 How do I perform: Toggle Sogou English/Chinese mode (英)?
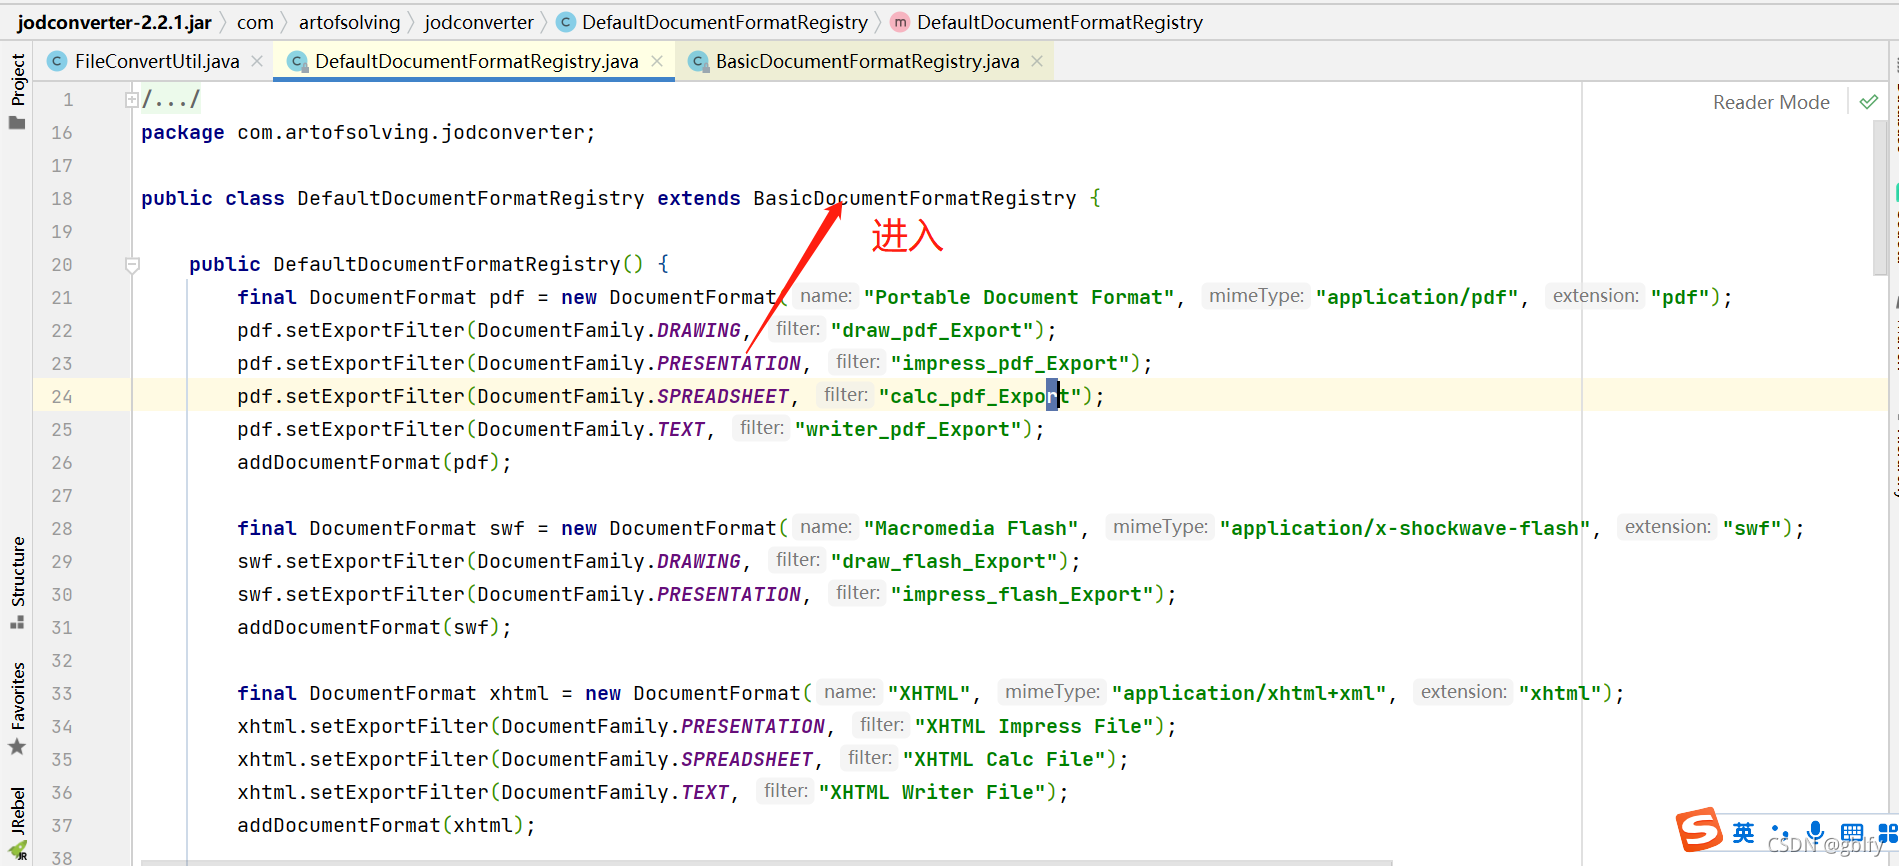tap(1744, 832)
